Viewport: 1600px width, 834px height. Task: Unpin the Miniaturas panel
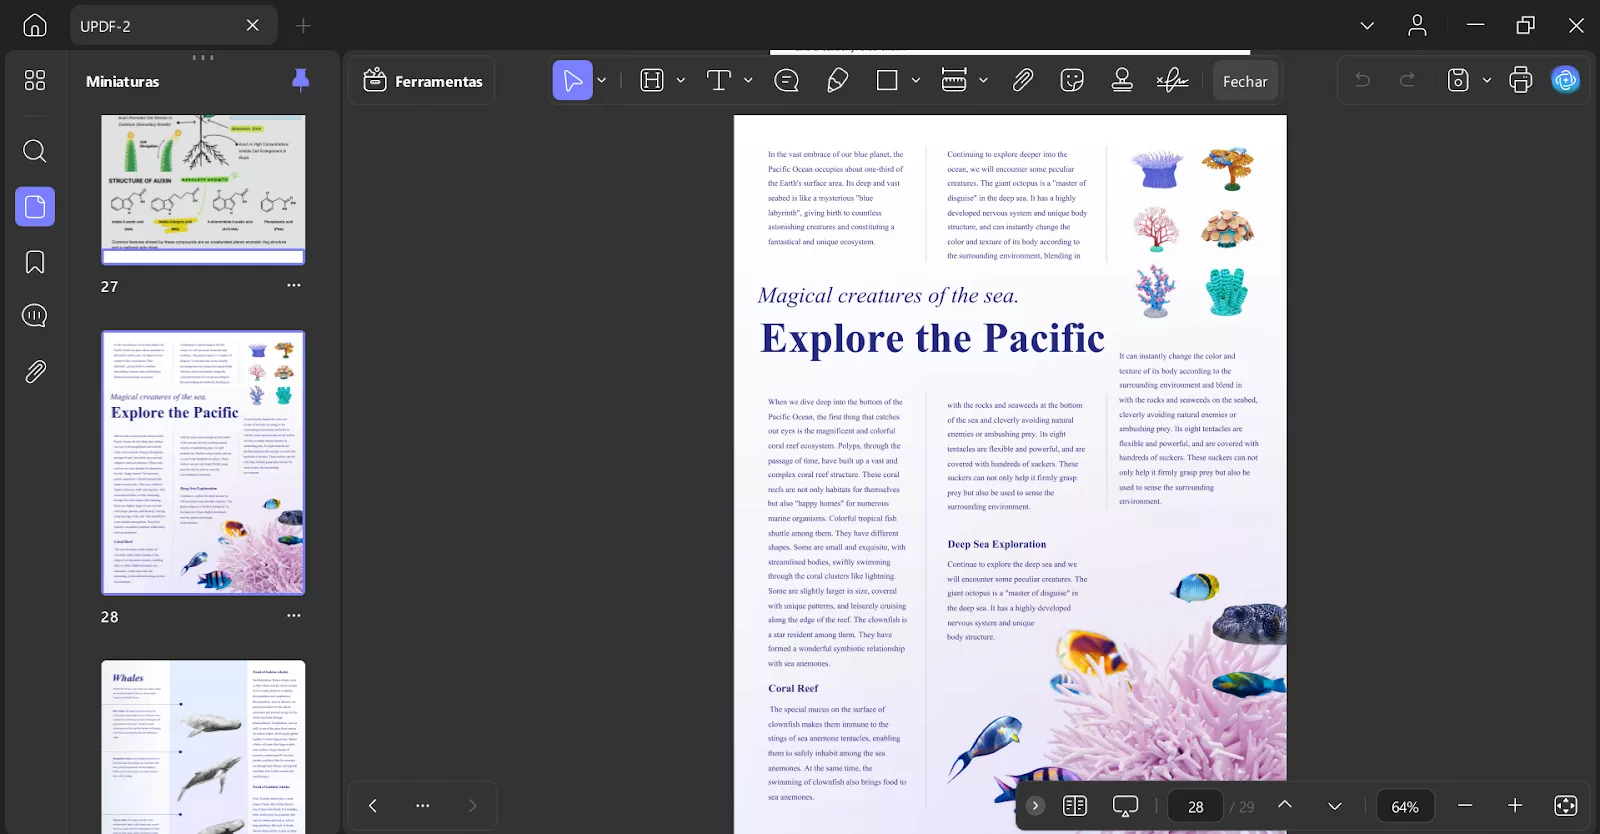click(300, 81)
